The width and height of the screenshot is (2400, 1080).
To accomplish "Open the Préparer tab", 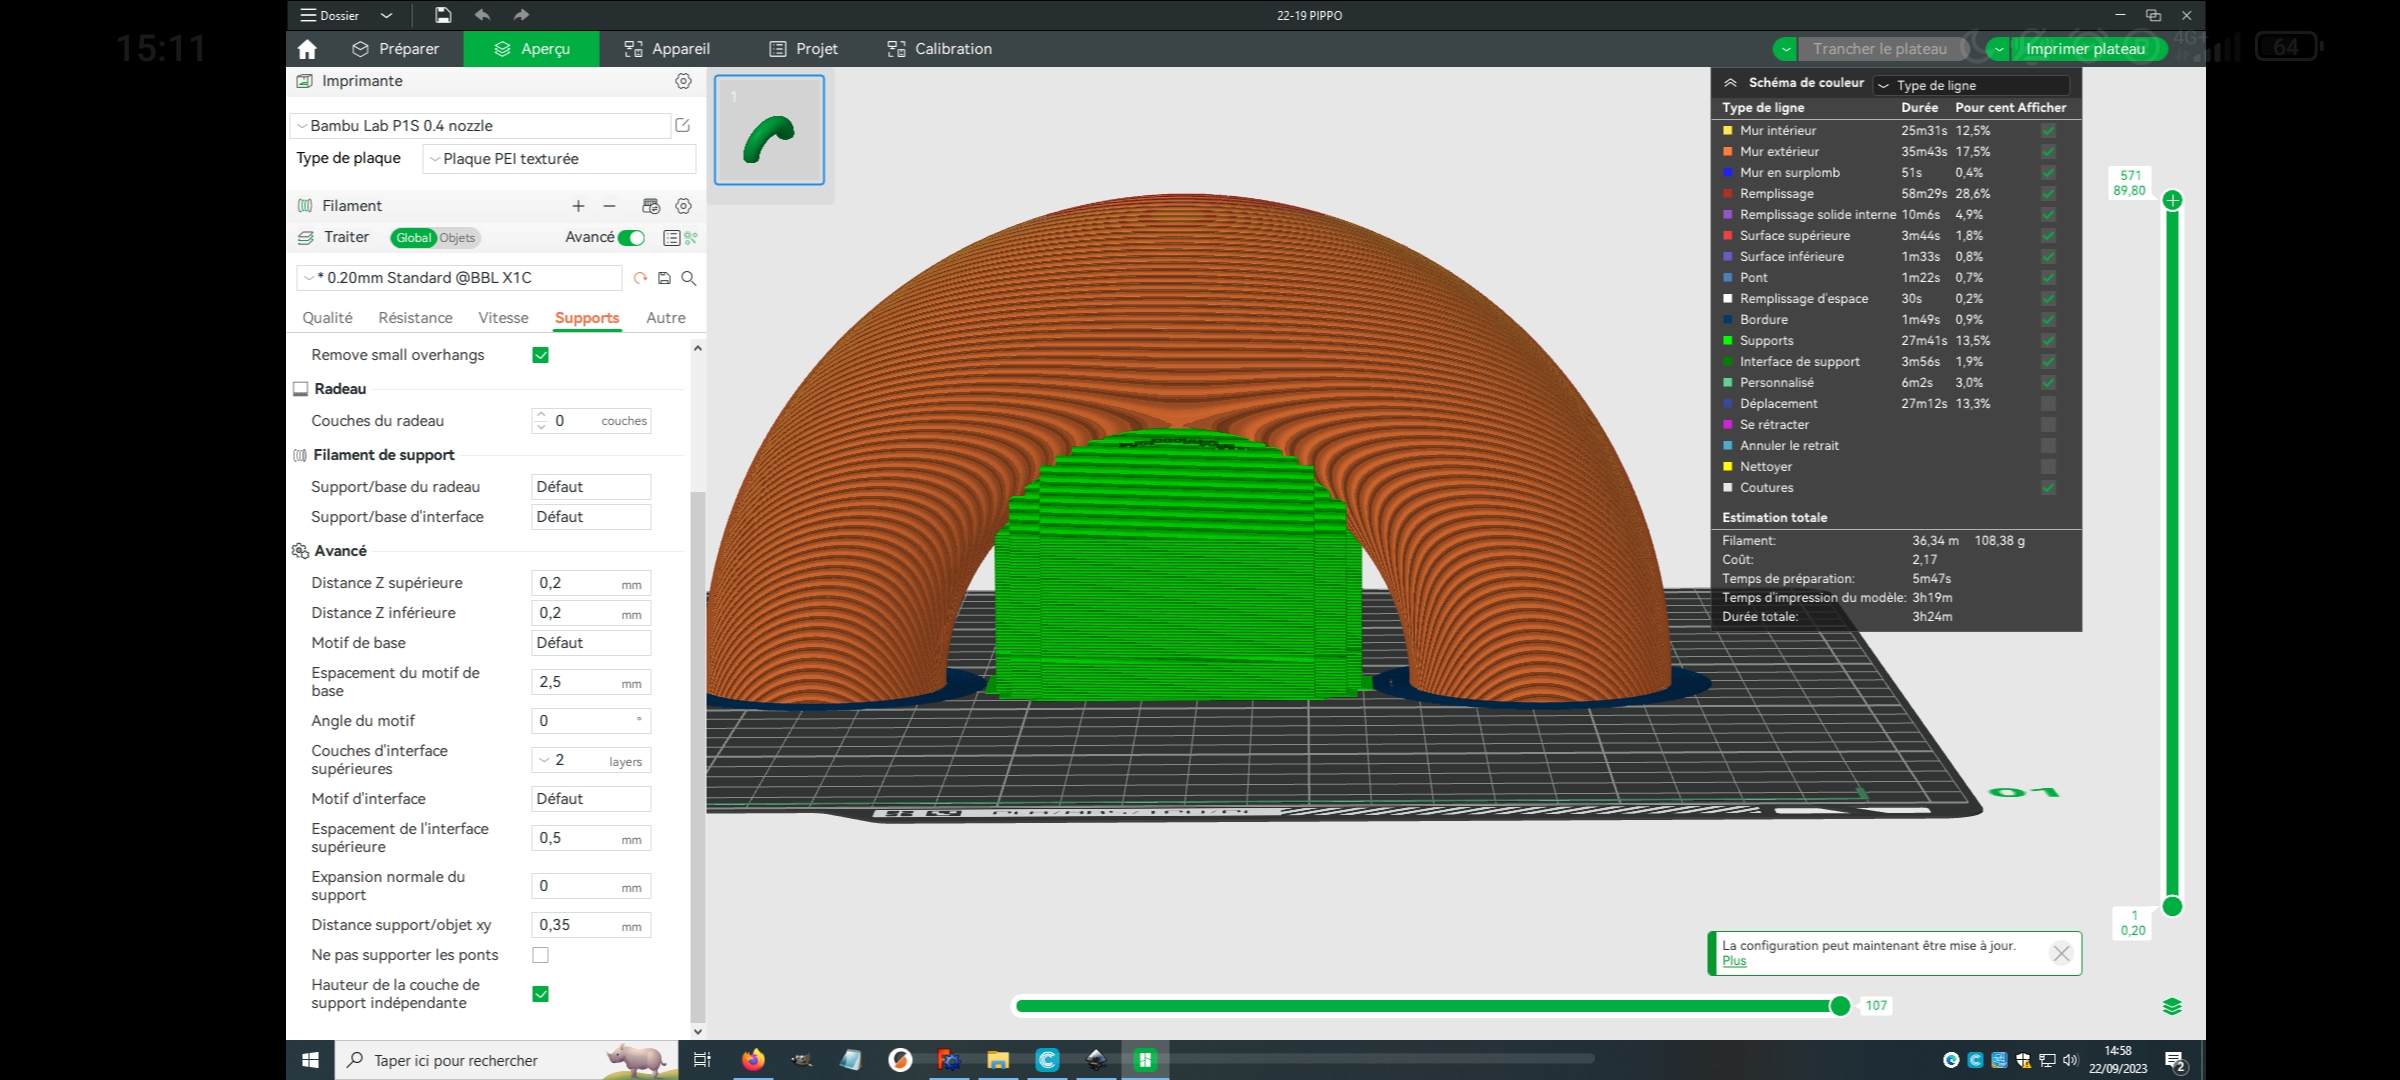I will (396, 49).
